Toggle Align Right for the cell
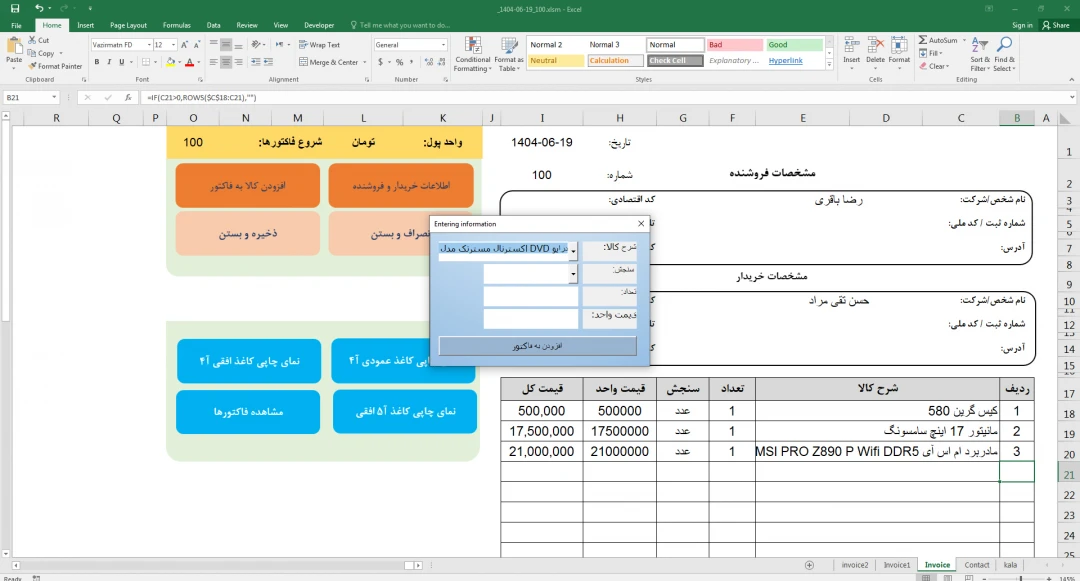The height and width of the screenshot is (581, 1080). coord(238,62)
